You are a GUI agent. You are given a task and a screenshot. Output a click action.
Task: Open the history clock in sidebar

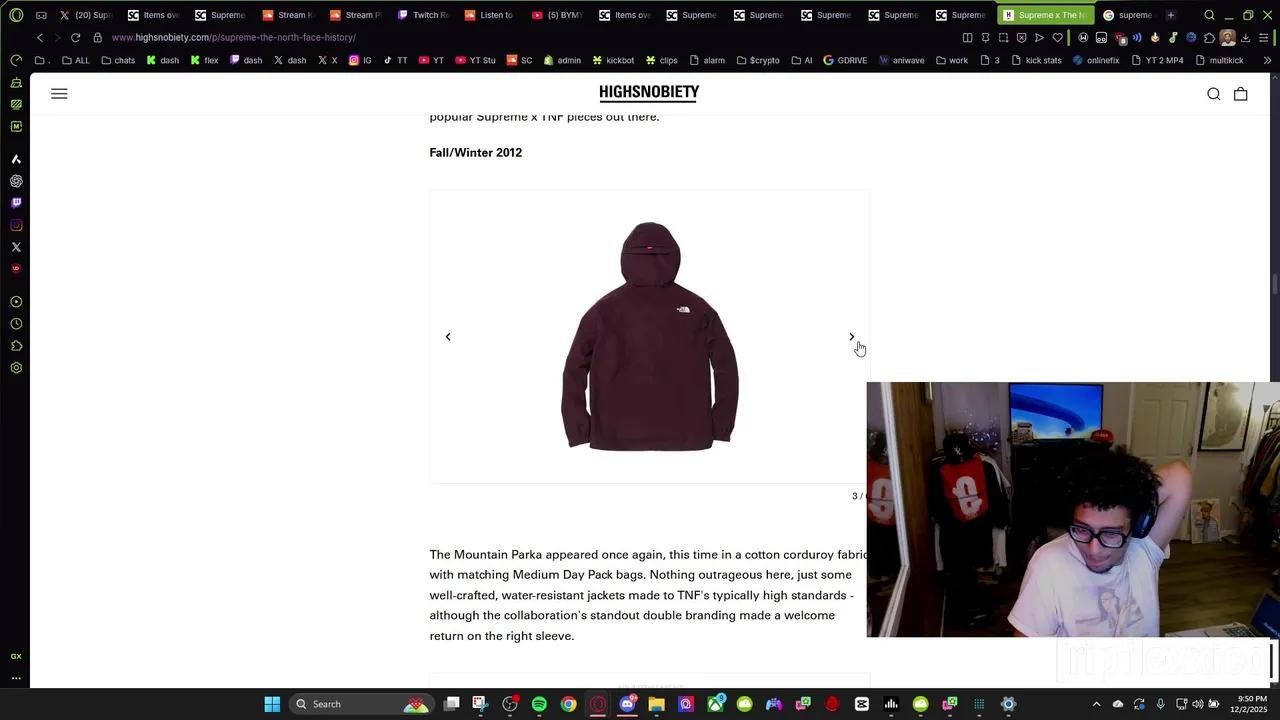[16, 324]
